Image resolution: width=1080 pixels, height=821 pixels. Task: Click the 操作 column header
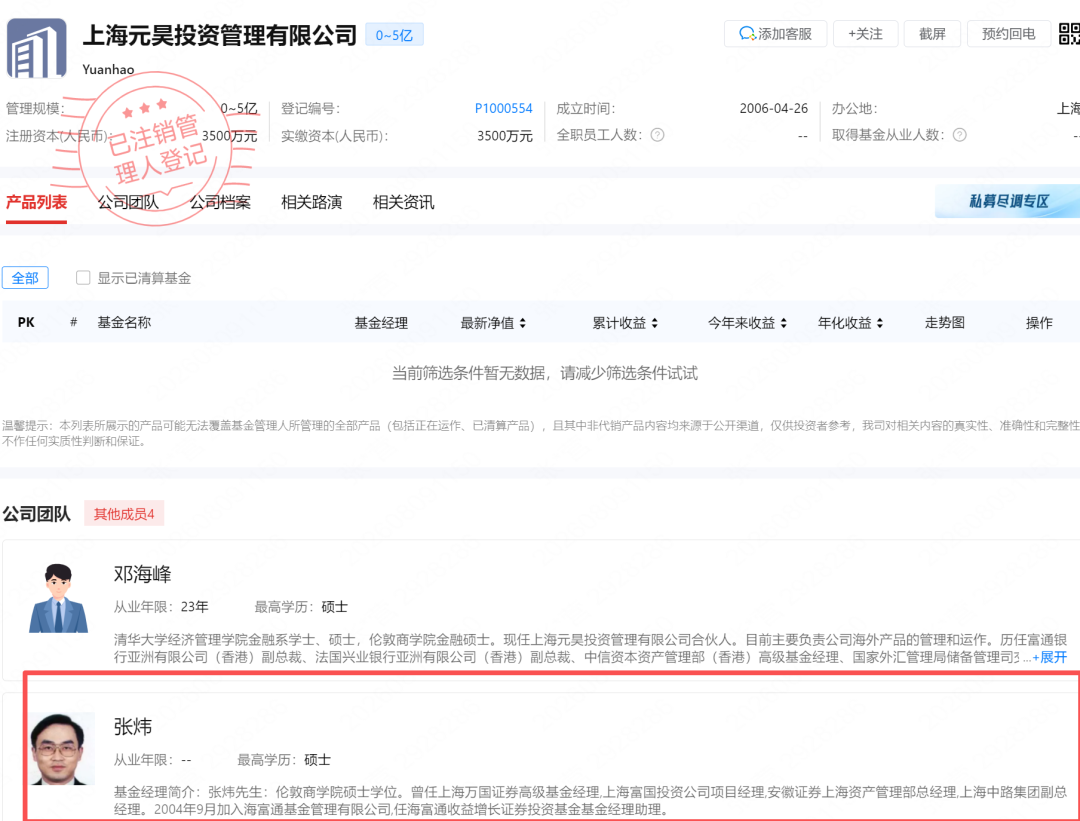point(1039,322)
